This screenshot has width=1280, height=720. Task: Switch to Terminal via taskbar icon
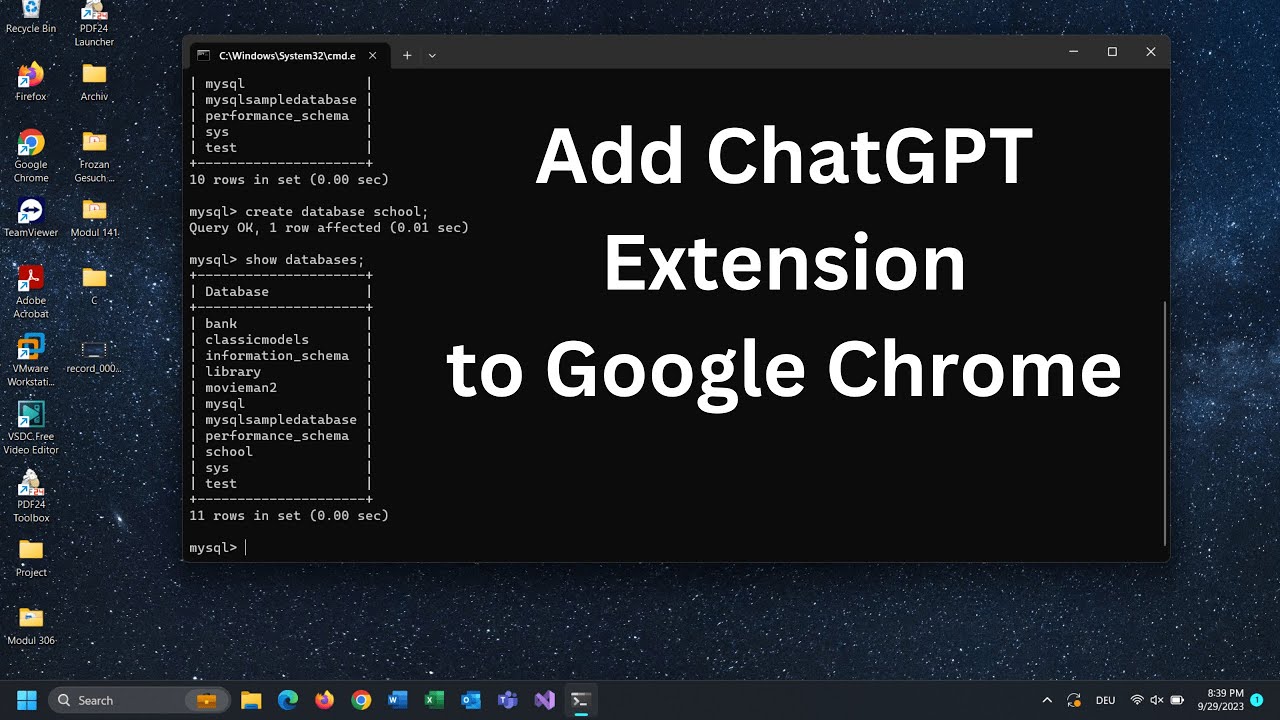pos(580,700)
